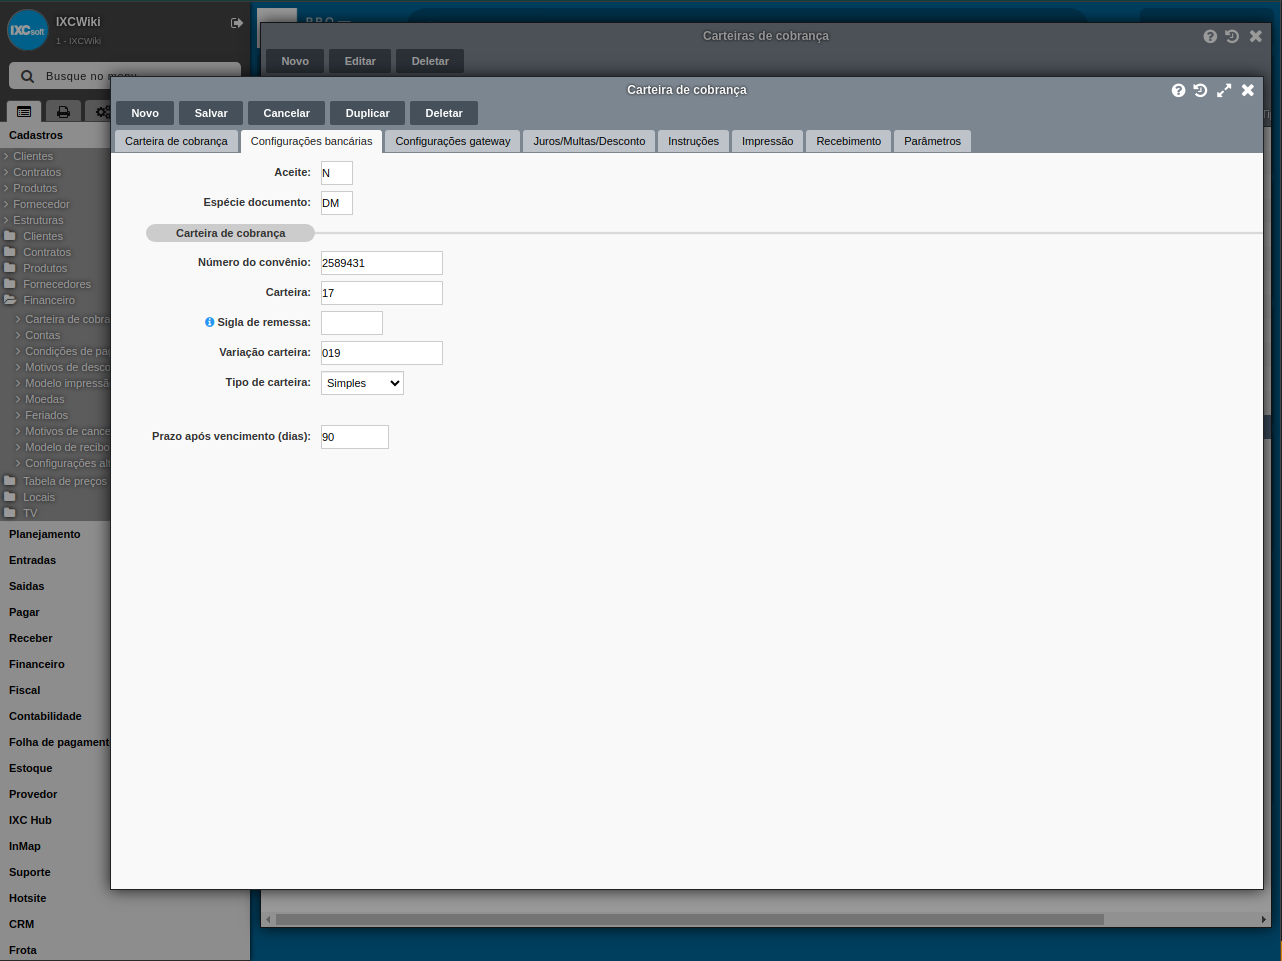The image size is (1282, 961).
Task: Click Editar in background Carteiras window
Action: (360, 61)
